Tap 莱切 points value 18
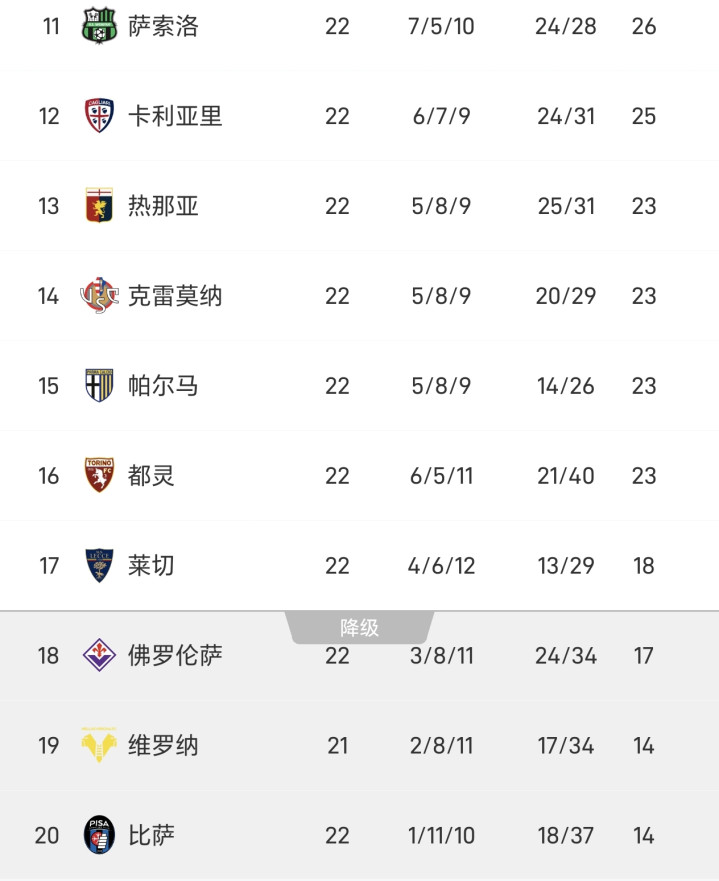 643,566
